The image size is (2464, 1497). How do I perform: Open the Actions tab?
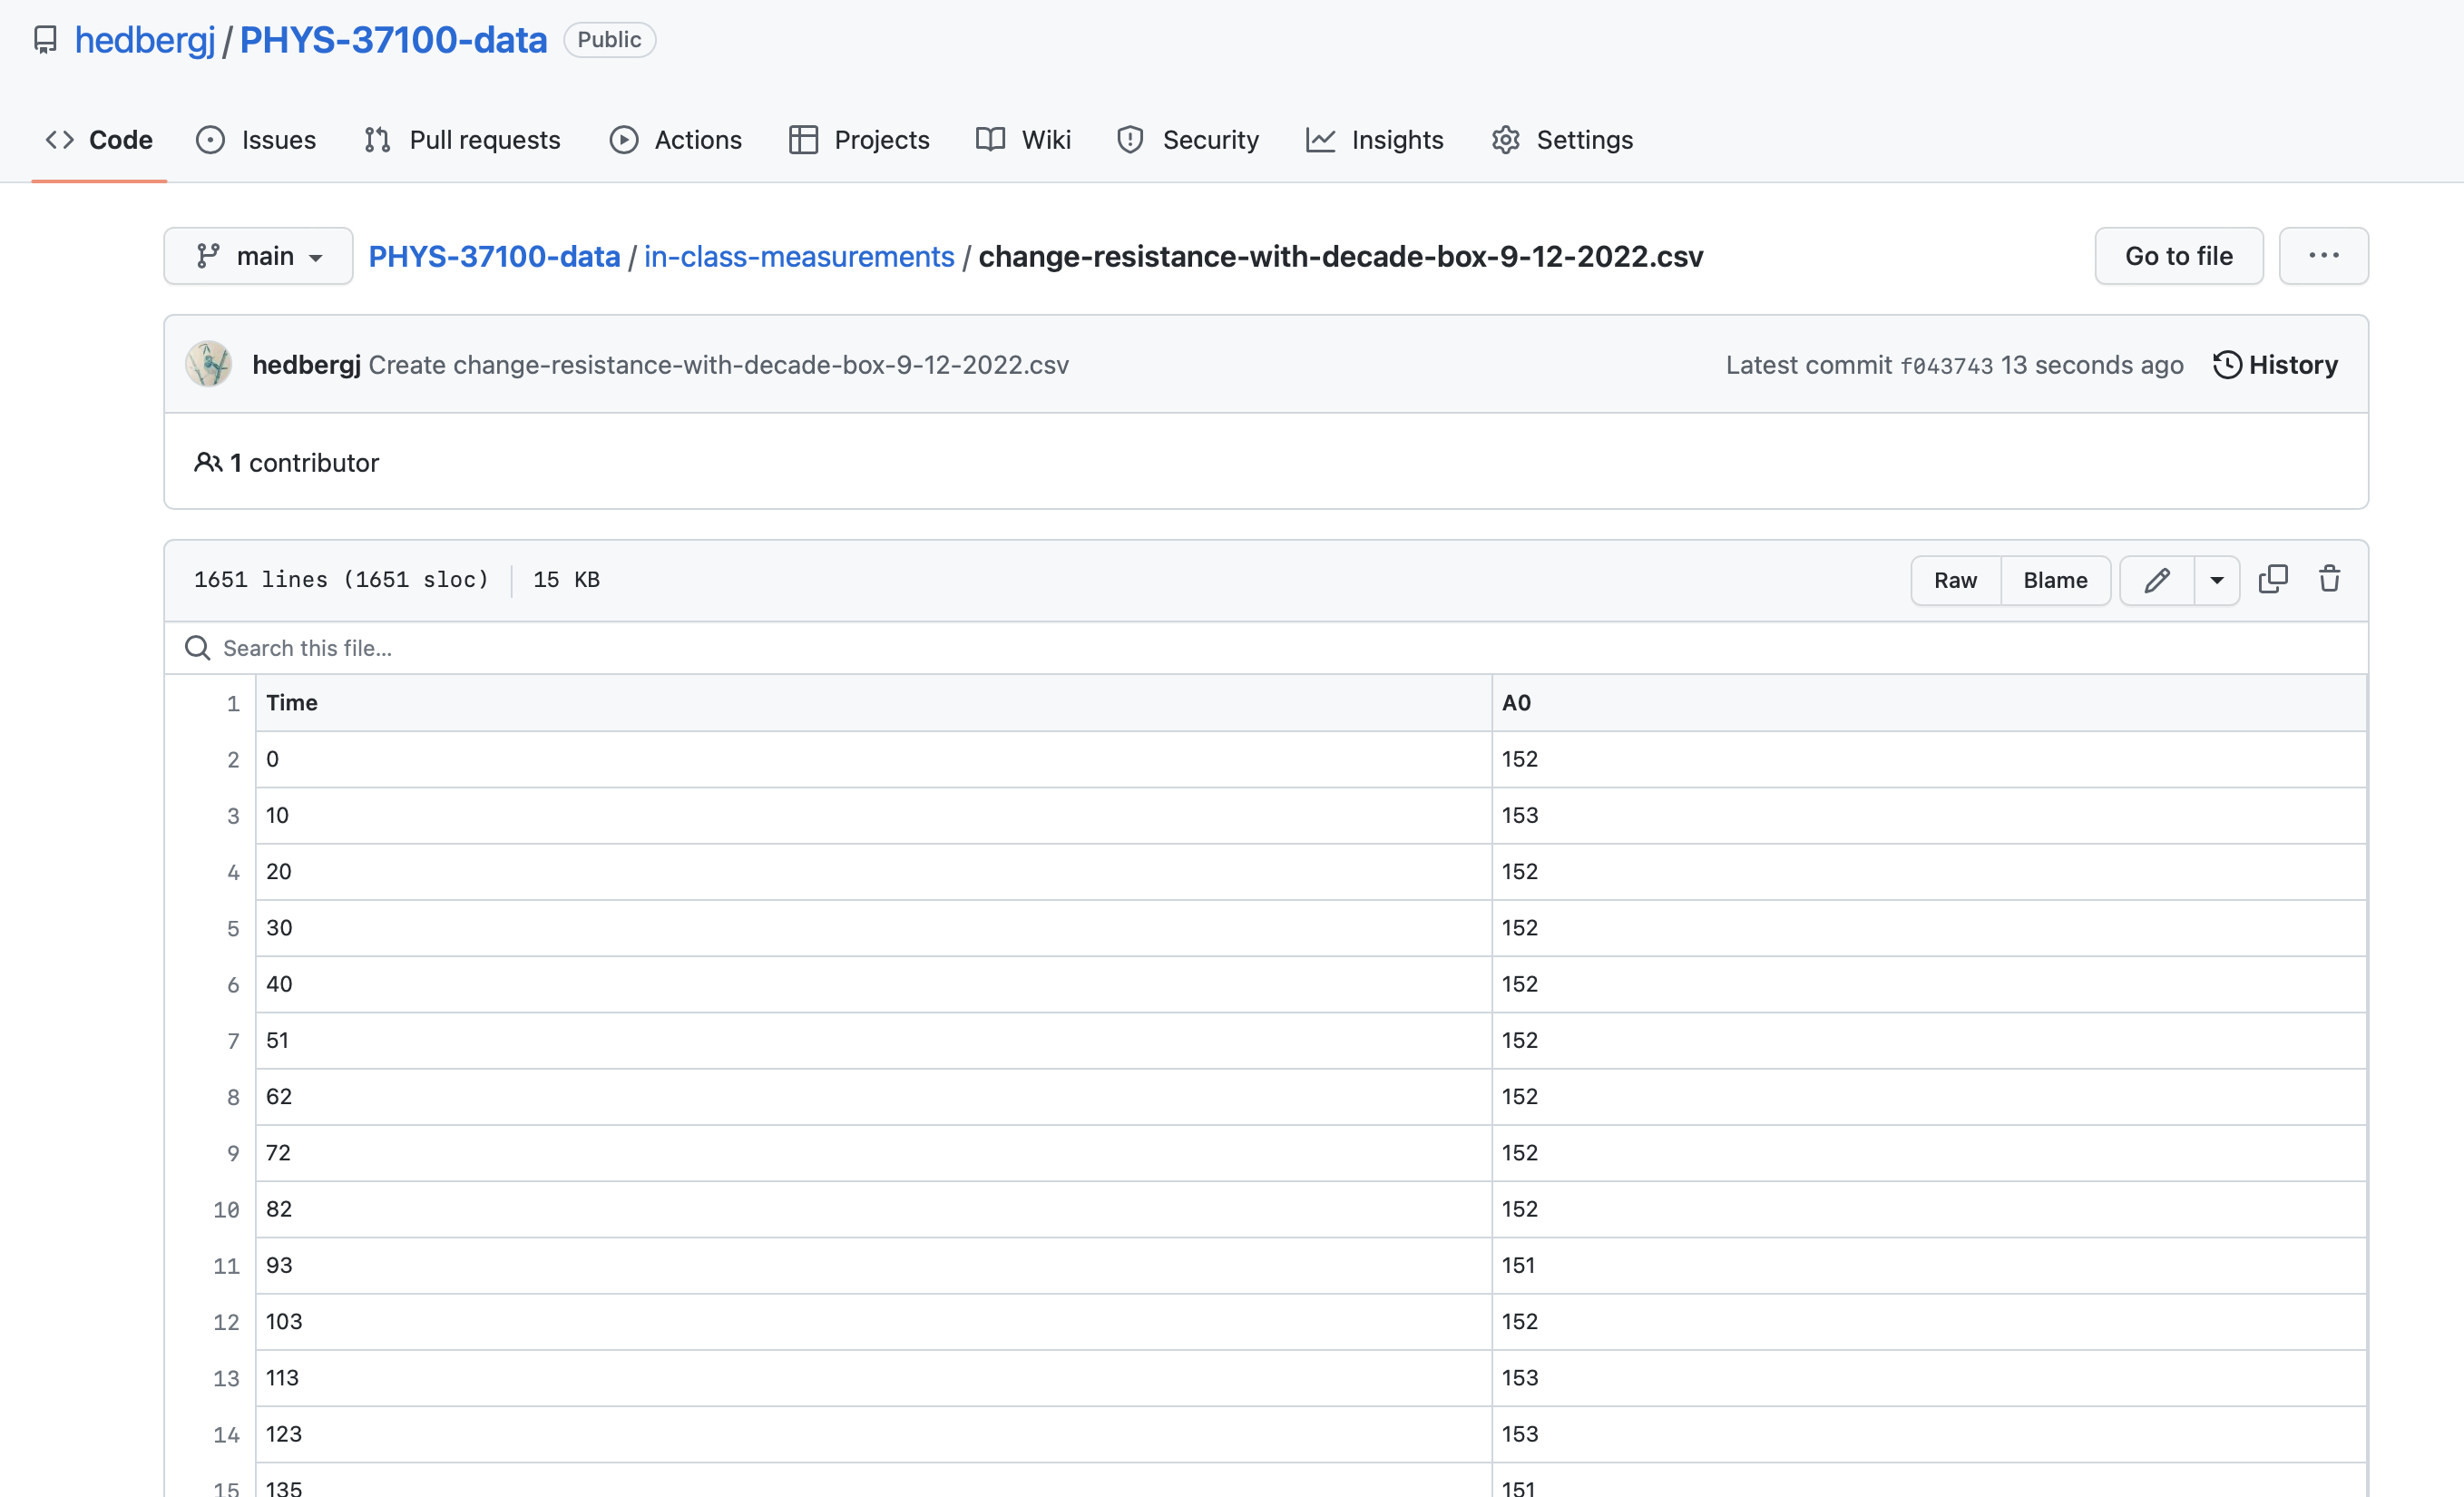tap(676, 140)
